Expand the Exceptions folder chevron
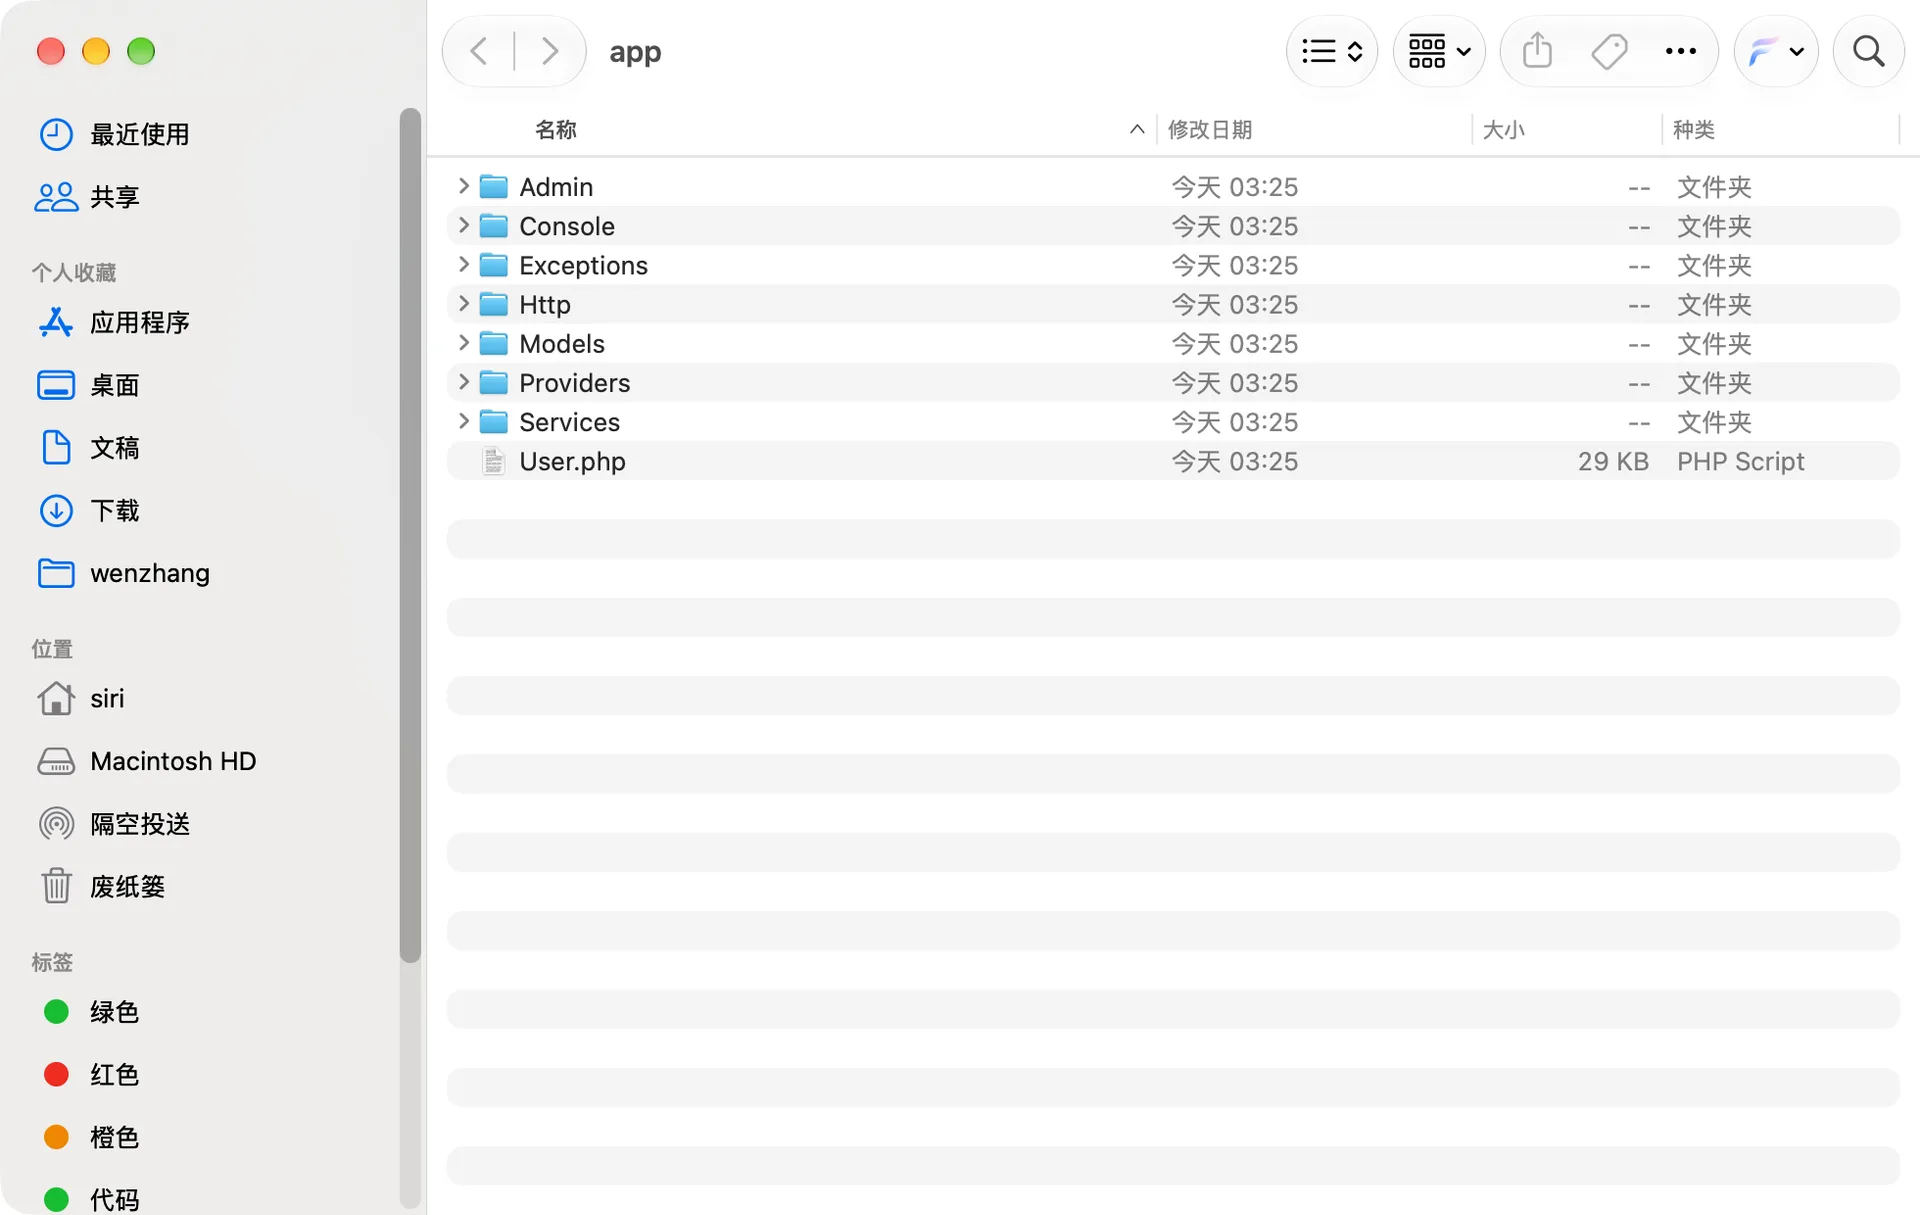1920x1215 pixels. [x=463, y=264]
